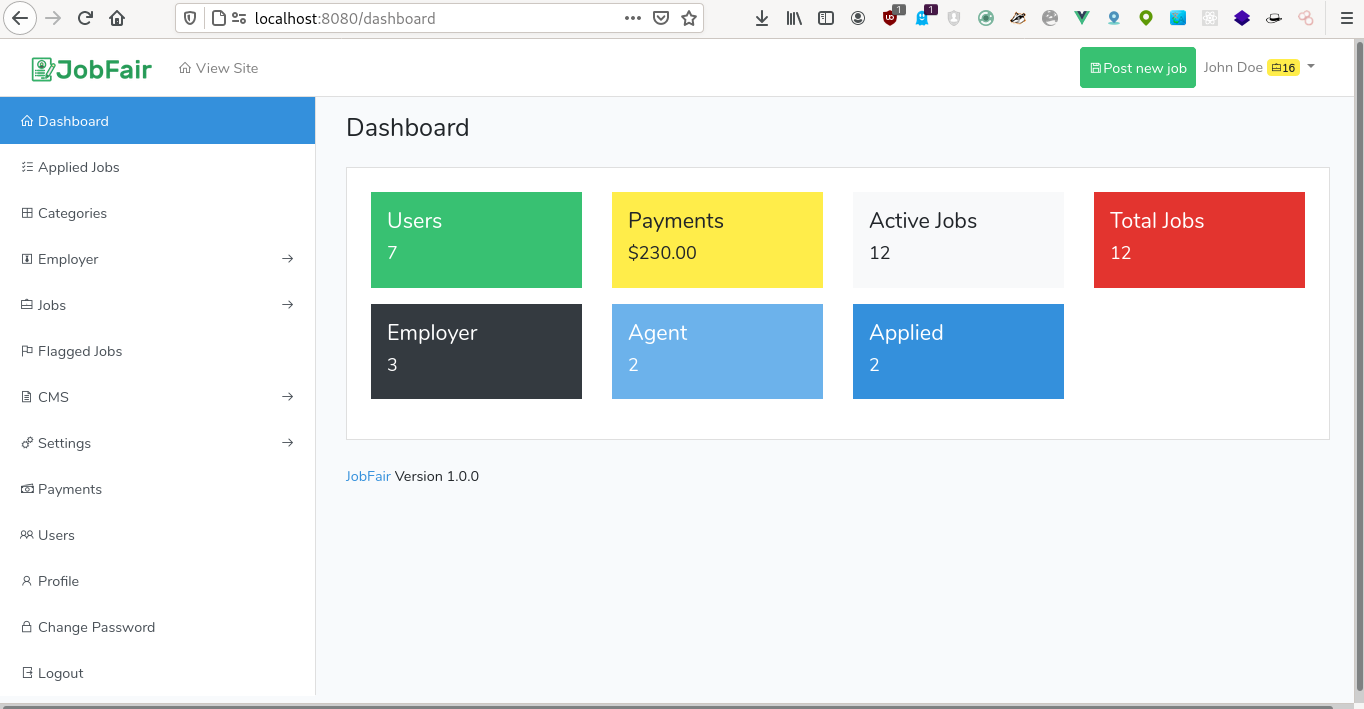
Task: Reload the page with the refresh icon
Action: (85, 18)
